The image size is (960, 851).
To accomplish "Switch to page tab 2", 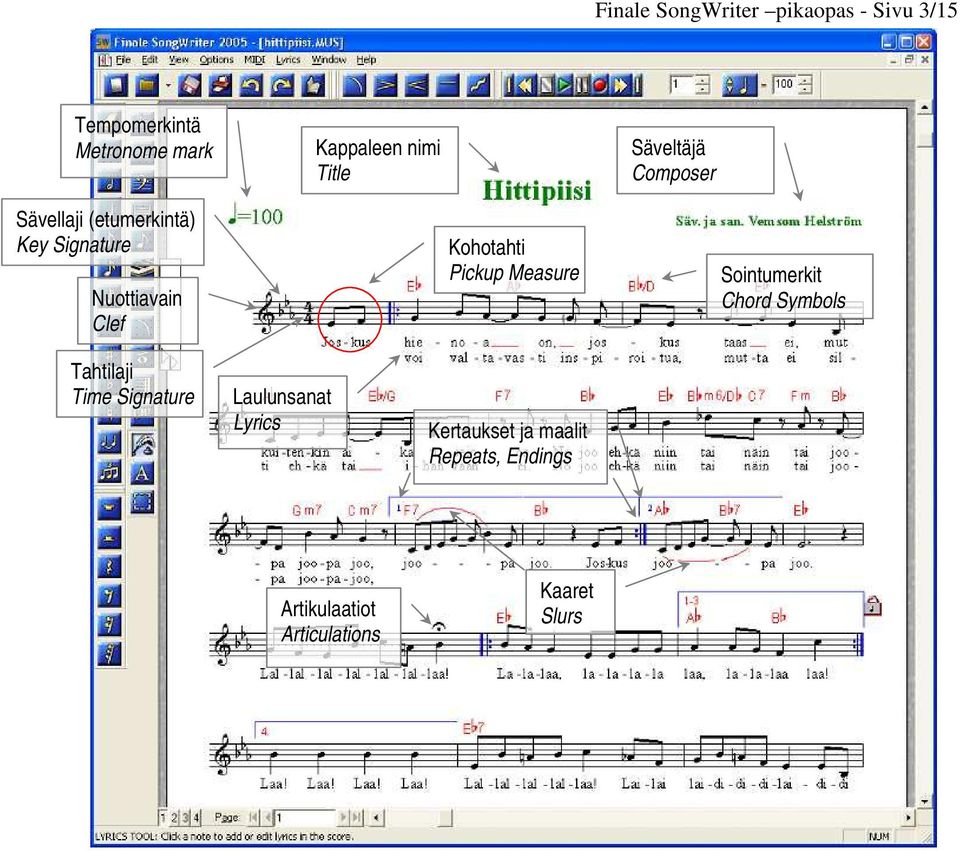I will click(x=174, y=817).
